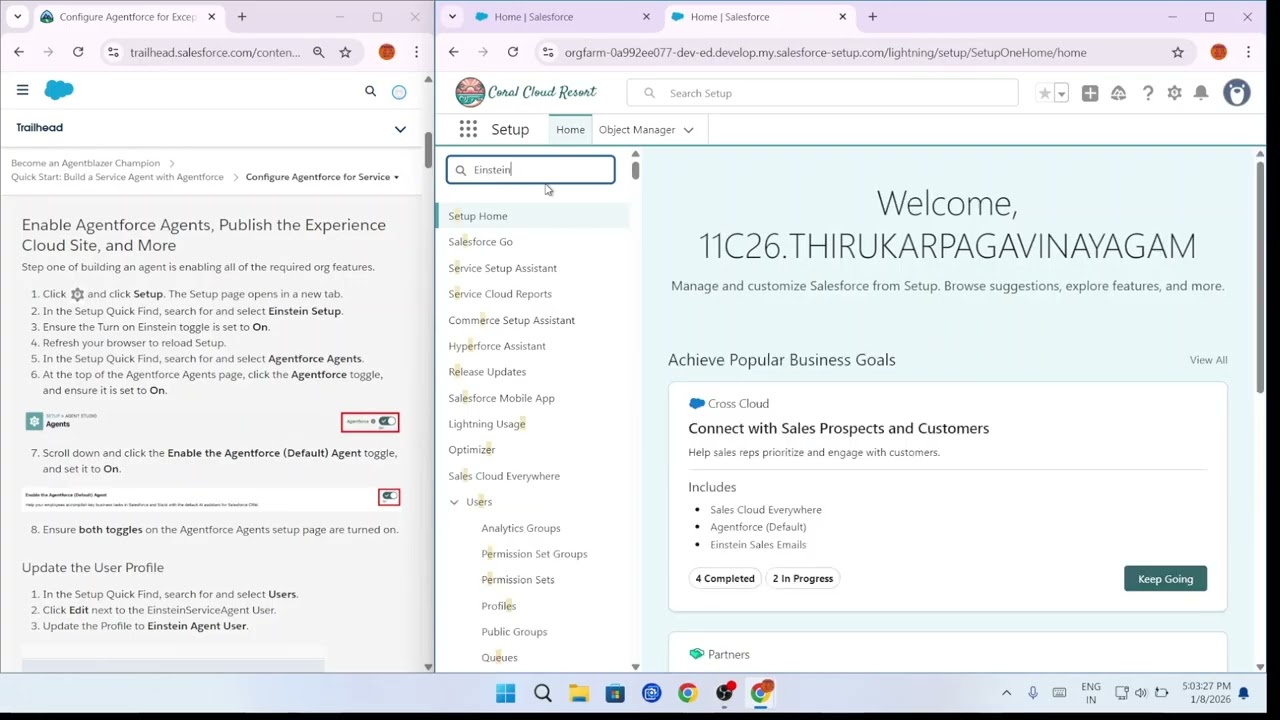This screenshot has width=1280, height=720.
Task: Reload the Salesforce Setup browser page
Action: pos(513,52)
